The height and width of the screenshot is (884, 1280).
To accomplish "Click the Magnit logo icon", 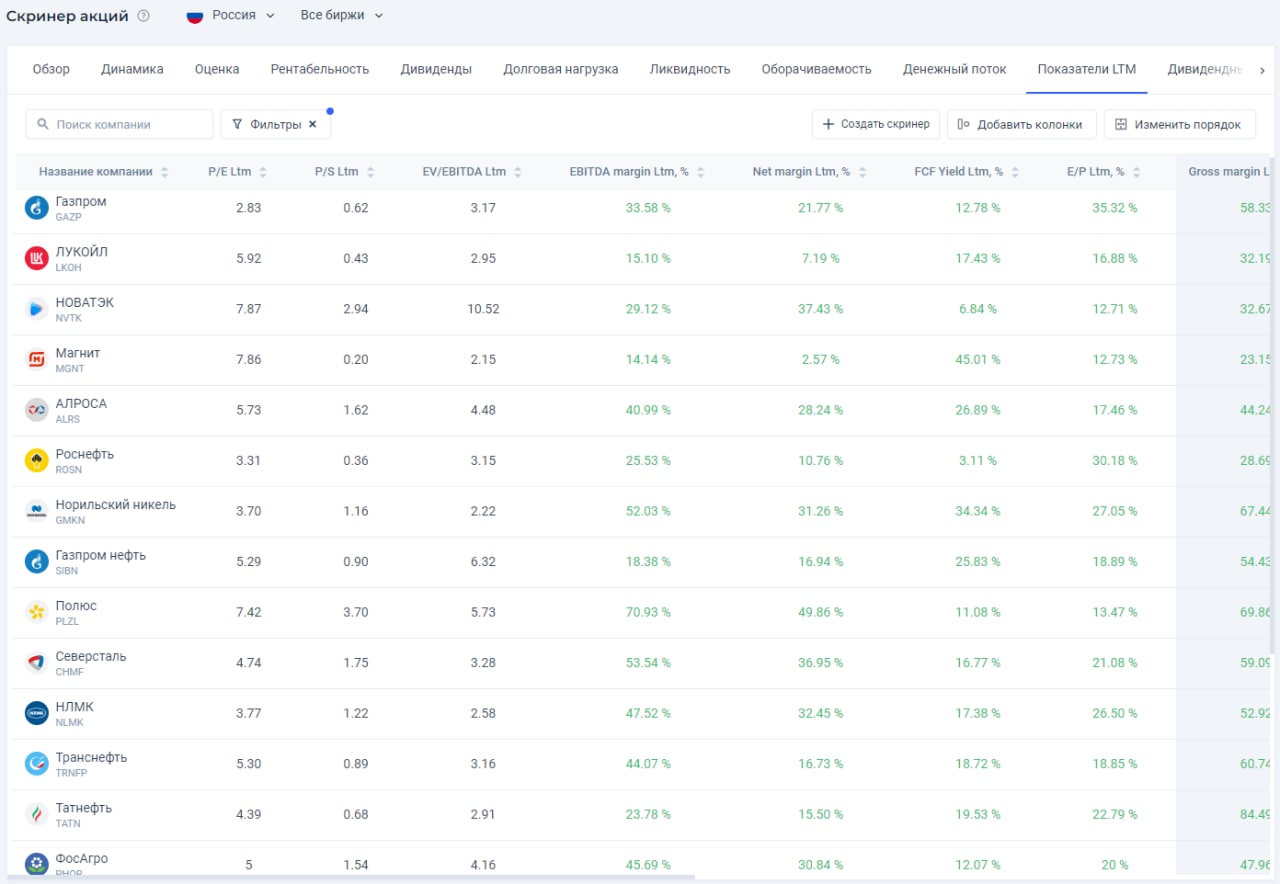I will click(37, 359).
